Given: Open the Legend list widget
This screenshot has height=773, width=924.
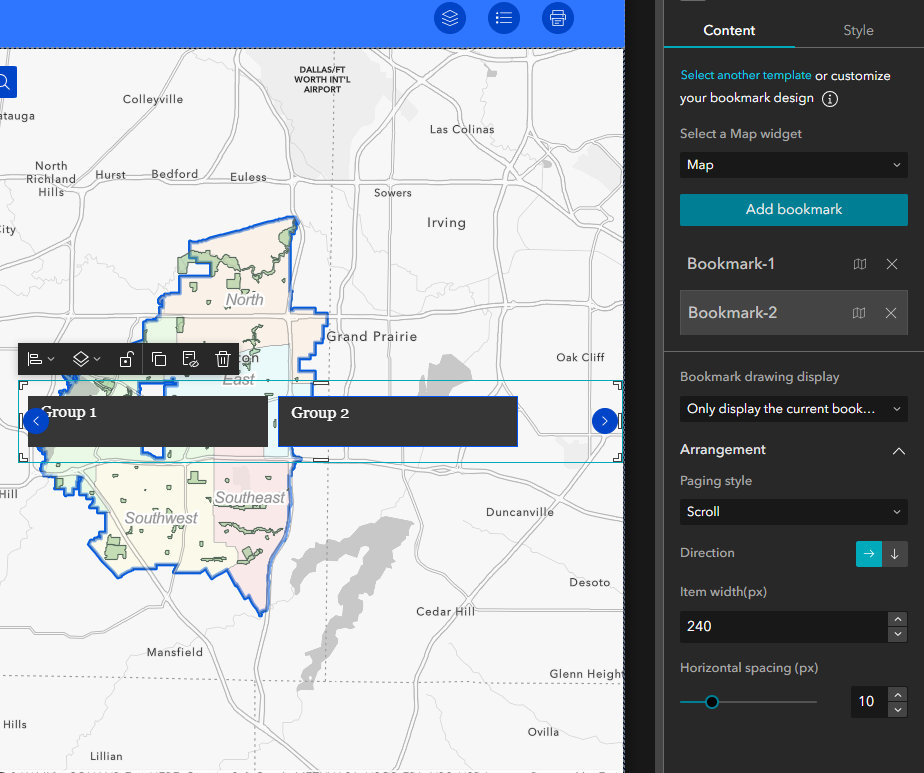Looking at the screenshot, I should click(503, 18).
